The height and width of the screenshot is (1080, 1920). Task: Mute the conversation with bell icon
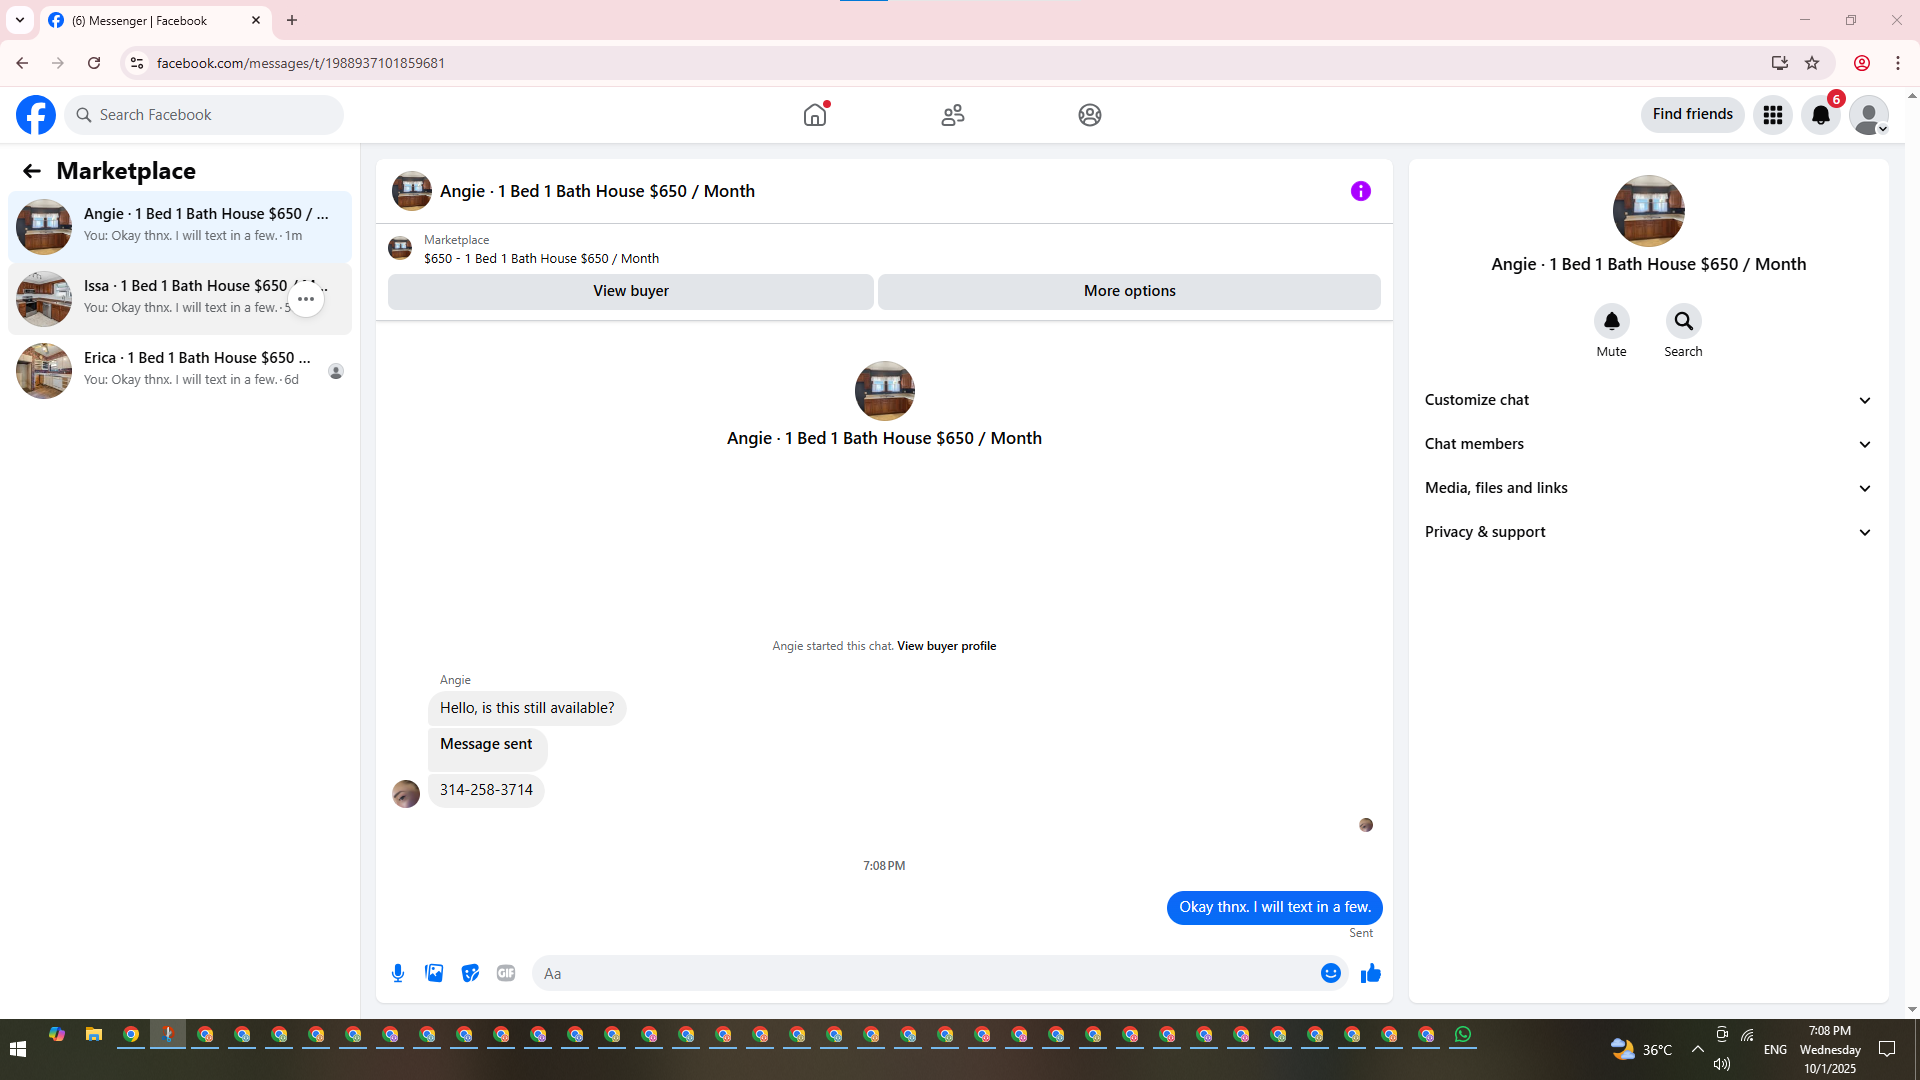coord(1612,321)
